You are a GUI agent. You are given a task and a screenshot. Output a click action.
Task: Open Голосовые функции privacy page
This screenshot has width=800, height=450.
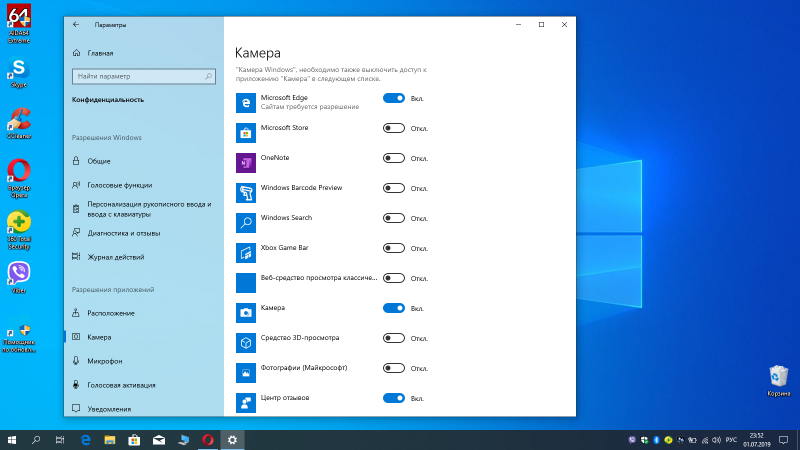[119, 184]
